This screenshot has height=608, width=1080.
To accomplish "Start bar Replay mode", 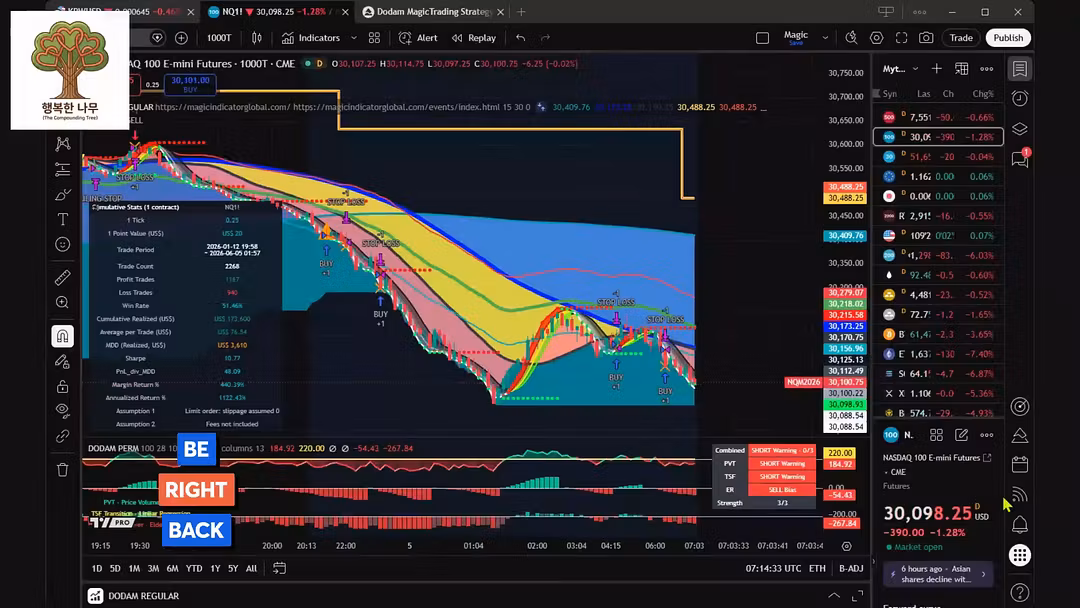I will 474,38.
